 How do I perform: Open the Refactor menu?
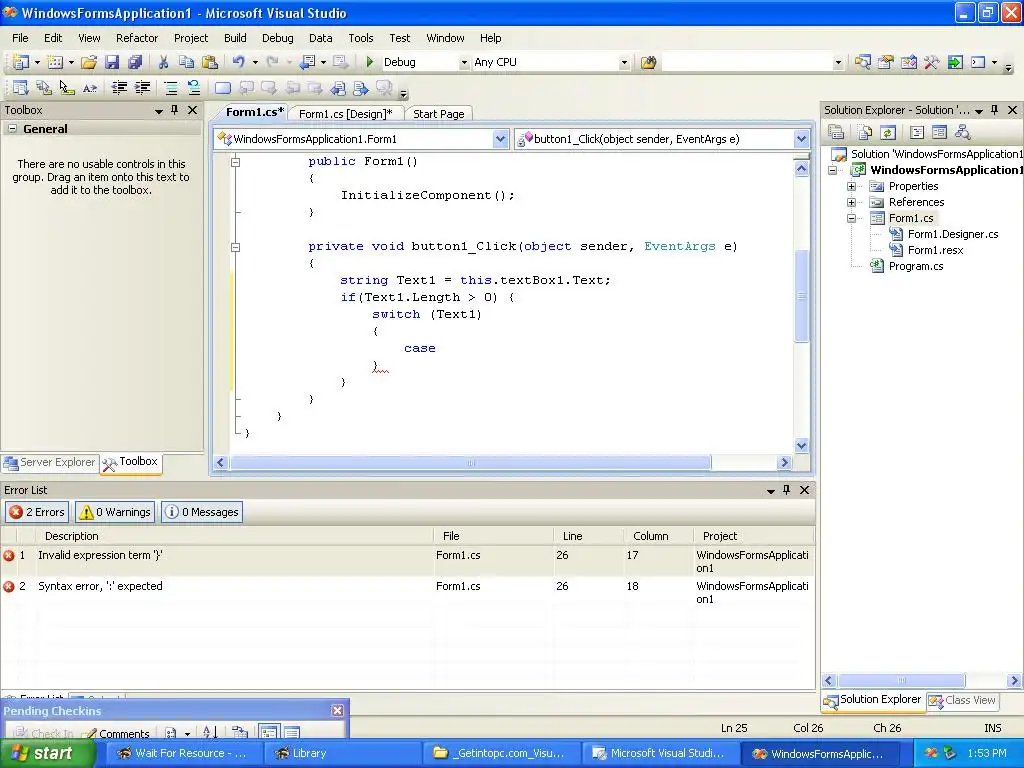point(136,38)
